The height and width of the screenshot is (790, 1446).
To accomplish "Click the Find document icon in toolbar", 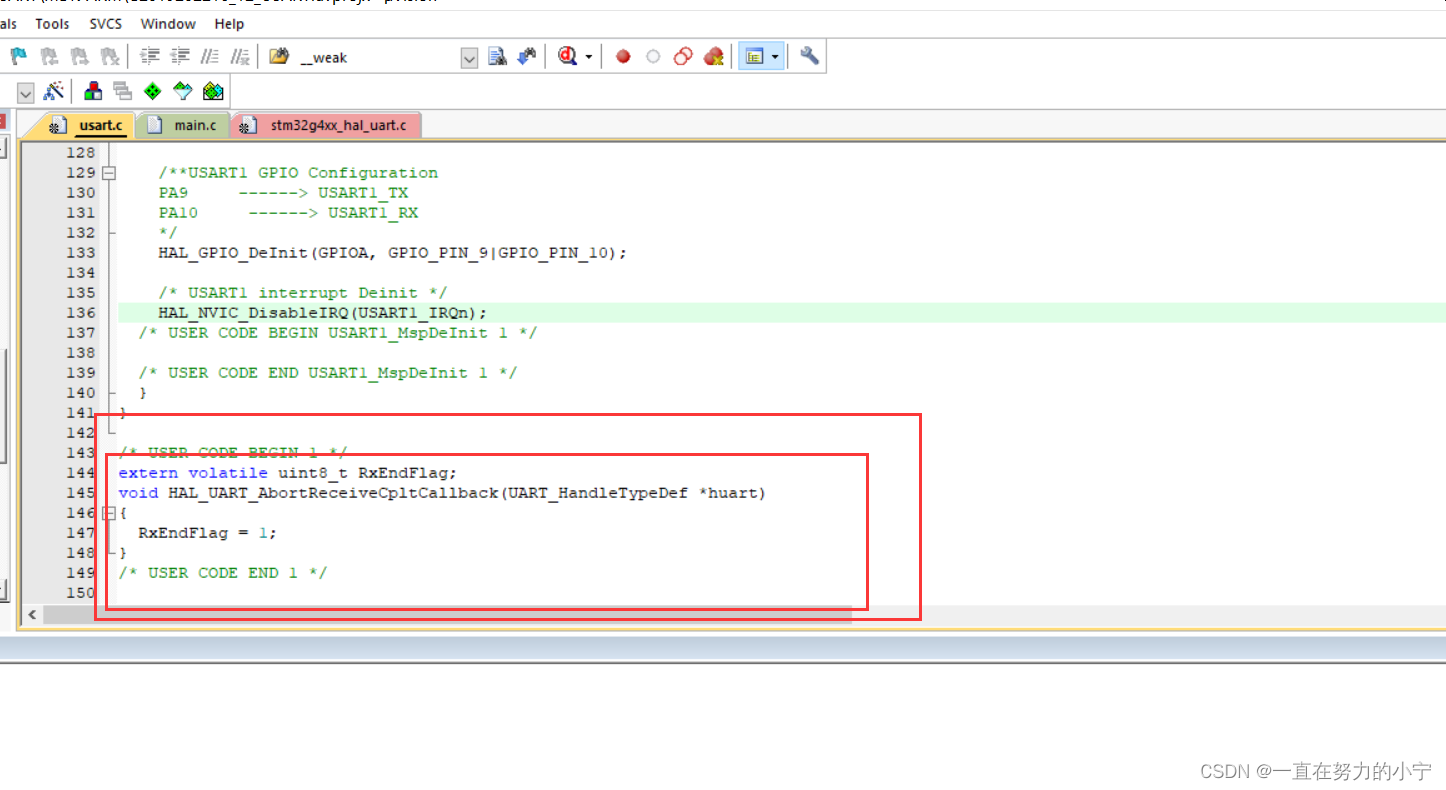I will [497, 57].
